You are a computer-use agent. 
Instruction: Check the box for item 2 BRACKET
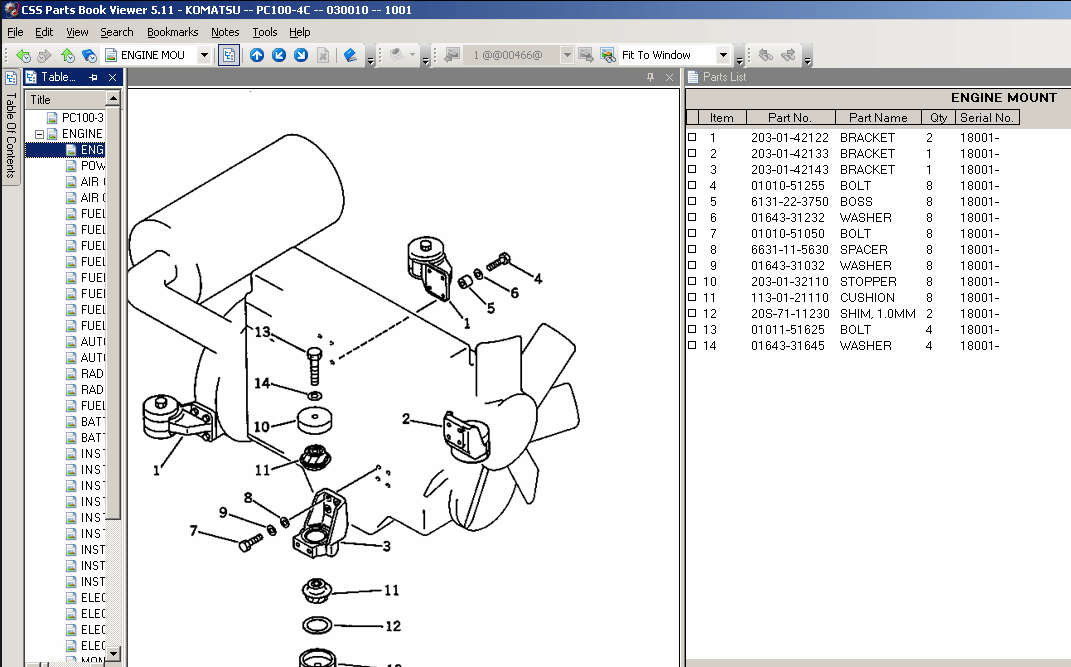click(692, 153)
